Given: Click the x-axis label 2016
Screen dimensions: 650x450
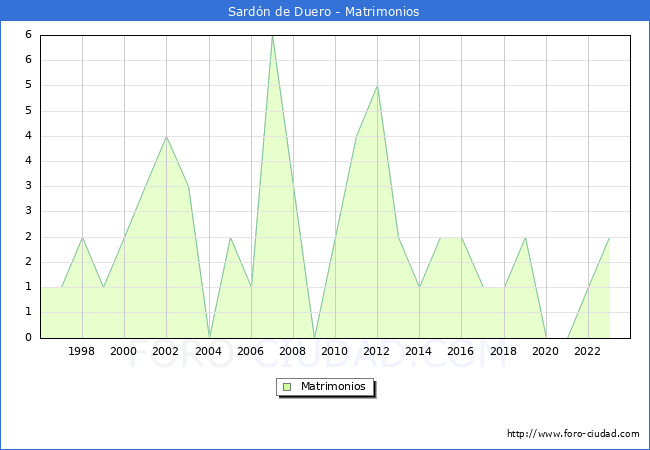Looking at the screenshot, I should [x=461, y=351].
